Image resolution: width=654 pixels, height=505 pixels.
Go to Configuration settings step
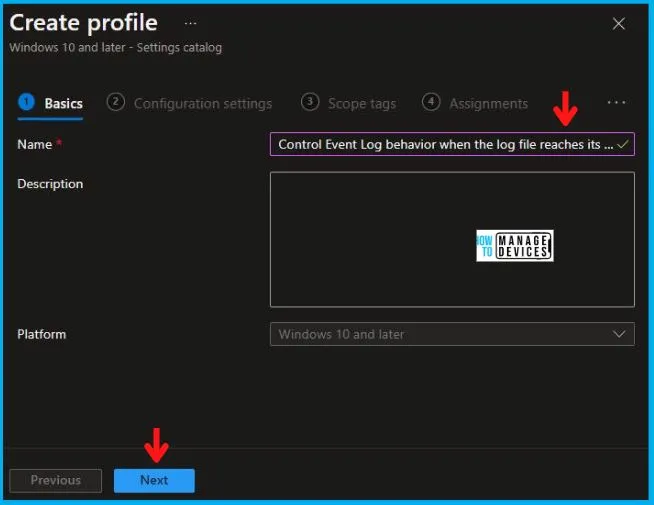tap(189, 103)
